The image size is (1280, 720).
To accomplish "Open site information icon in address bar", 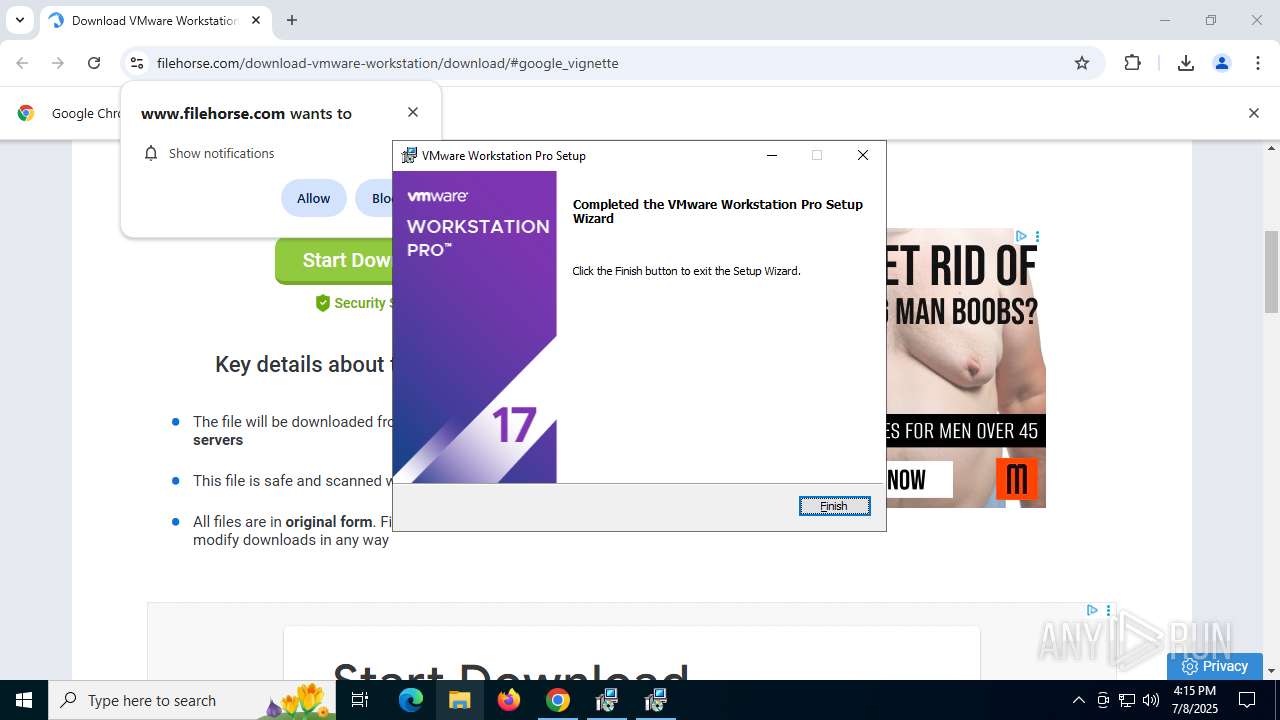I will [137, 63].
